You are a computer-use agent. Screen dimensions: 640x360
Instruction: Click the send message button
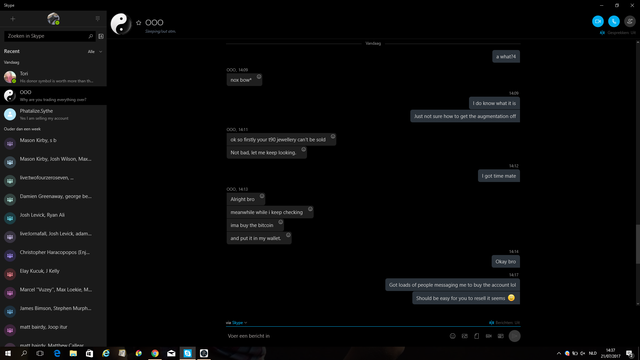[514, 336]
